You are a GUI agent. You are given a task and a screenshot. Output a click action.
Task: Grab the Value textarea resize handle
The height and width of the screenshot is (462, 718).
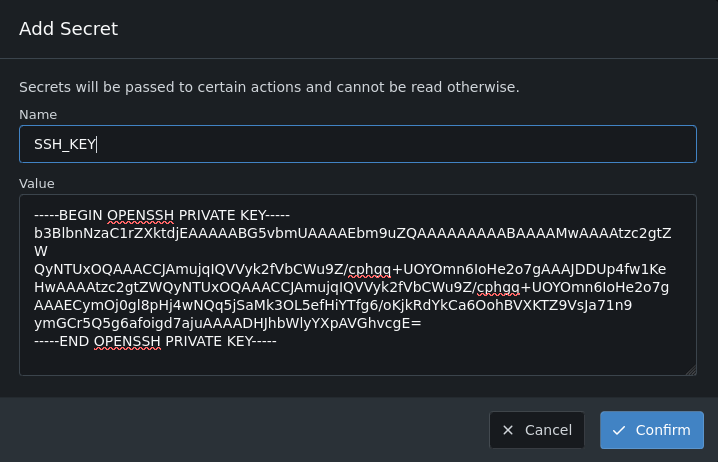(x=690, y=369)
